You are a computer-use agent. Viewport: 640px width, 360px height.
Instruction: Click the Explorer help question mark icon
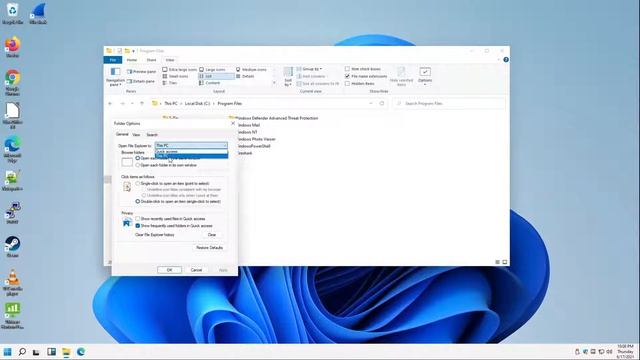coord(506,60)
